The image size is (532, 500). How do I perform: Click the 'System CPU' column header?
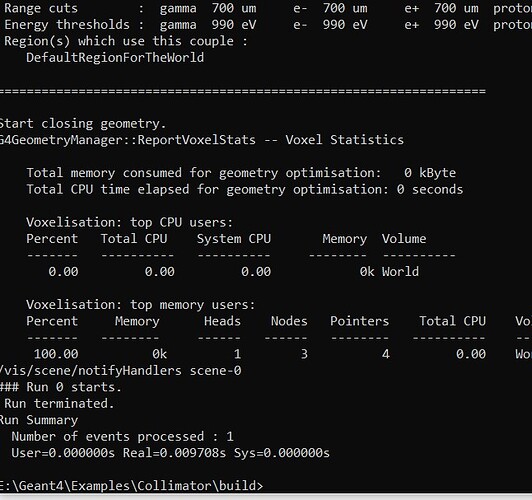click(234, 239)
